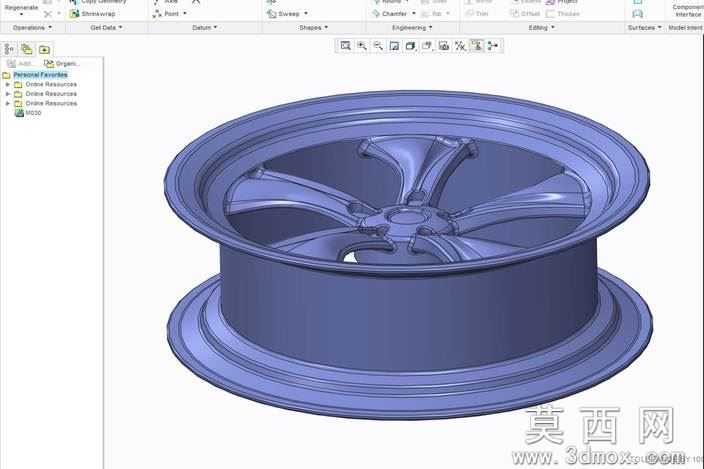Viewport: 704px width, 469px height.
Task: Click the Repaint icon in graphics toolbar
Action: pos(394,46)
